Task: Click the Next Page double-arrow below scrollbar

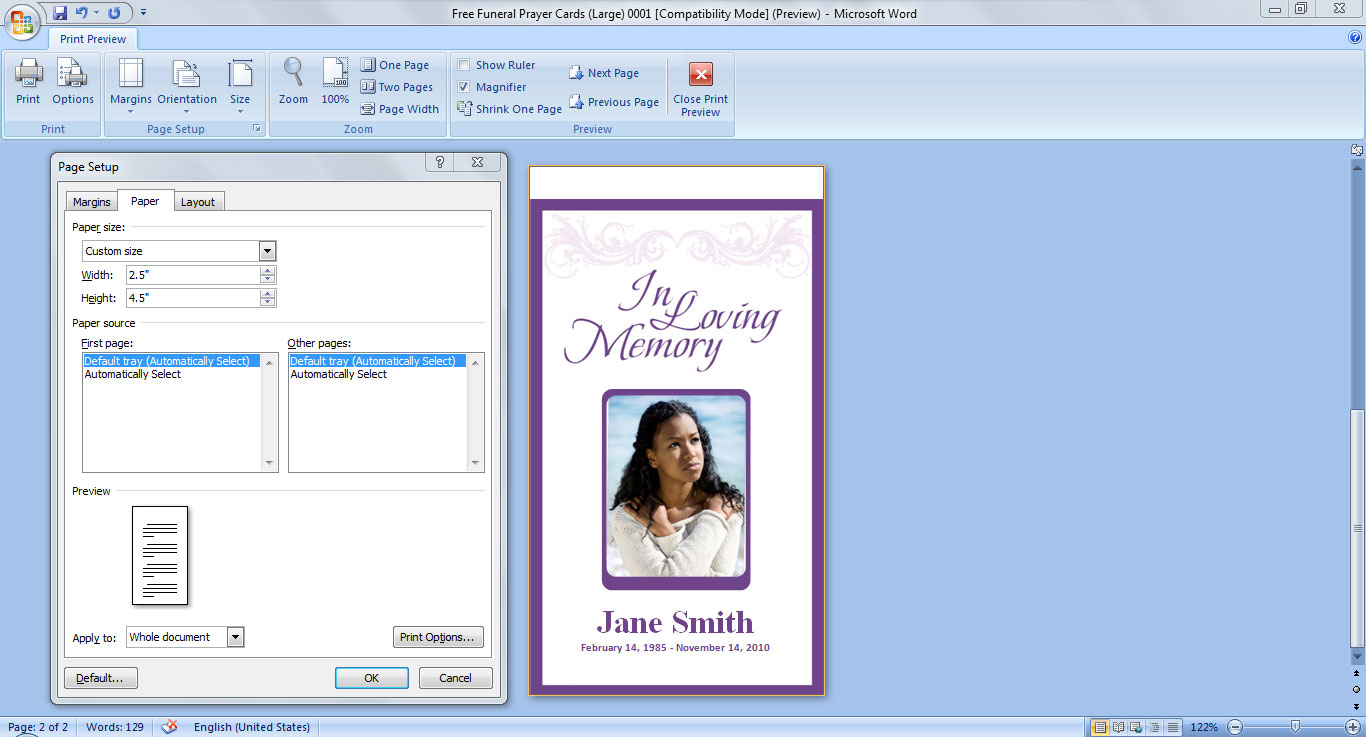Action: 1357,705
